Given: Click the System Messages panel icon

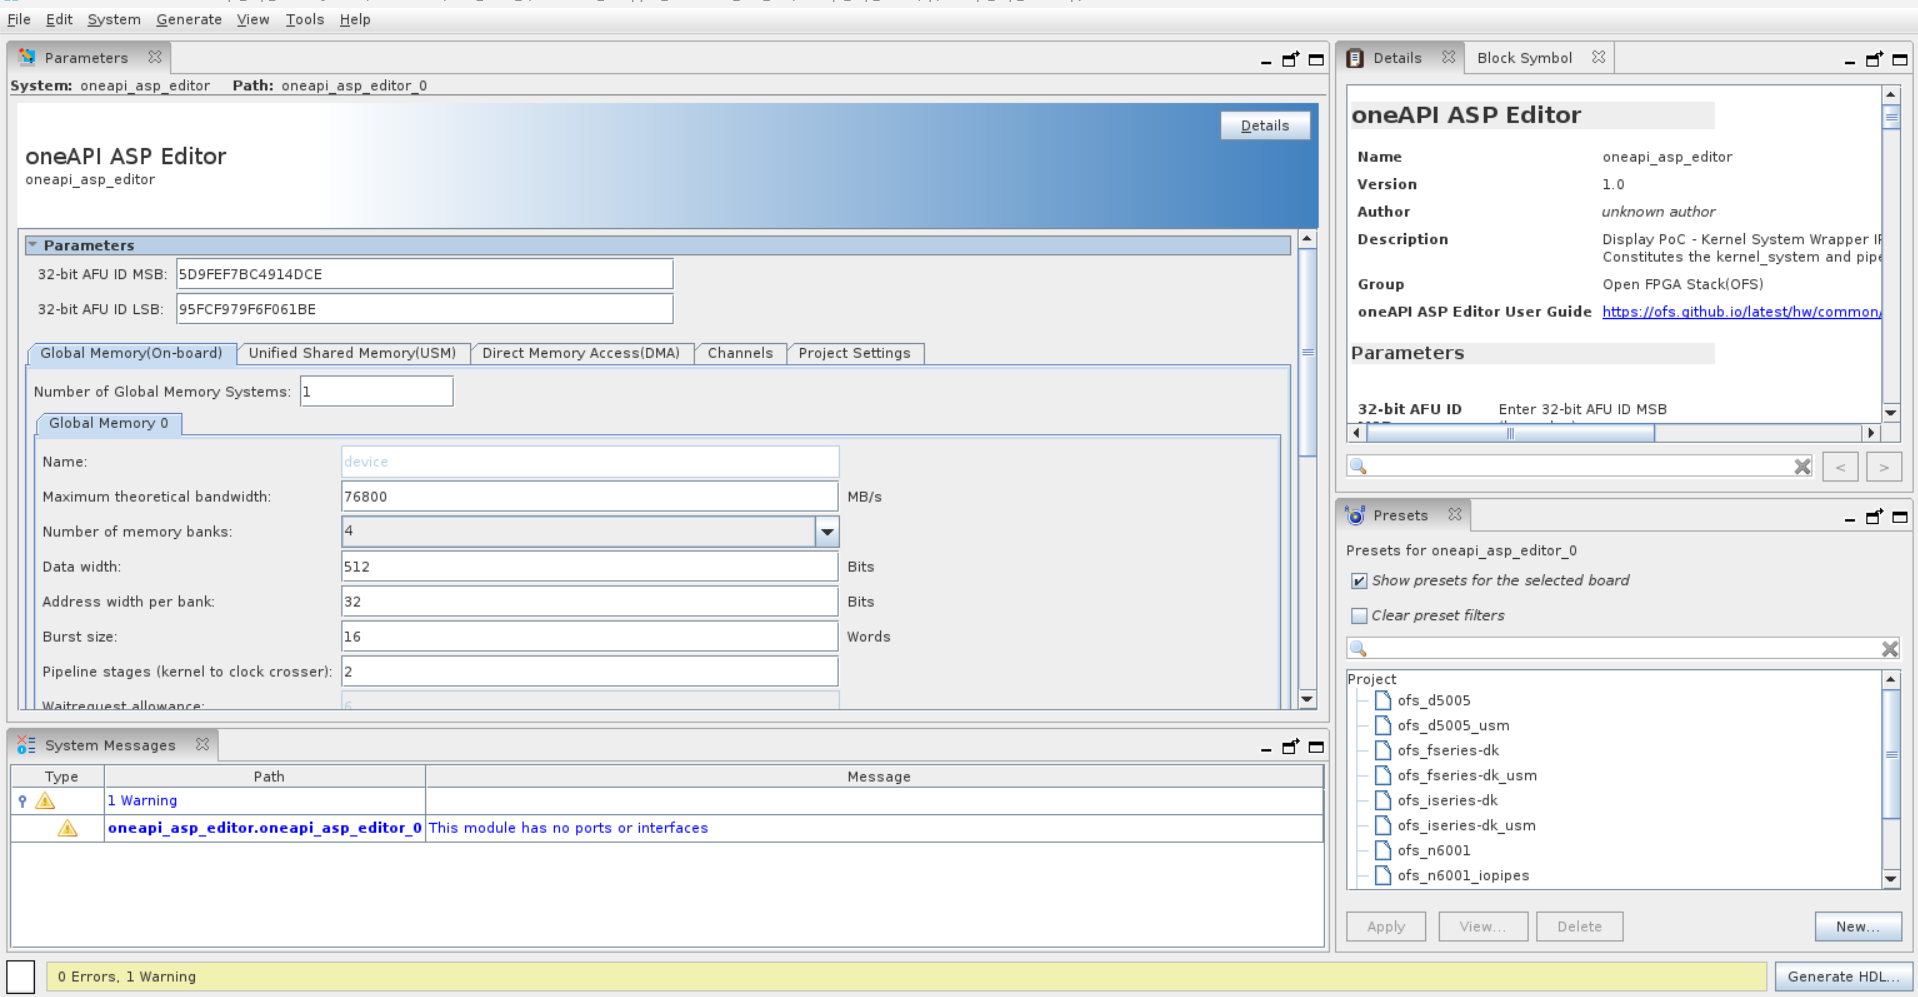Looking at the screenshot, I should point(26,745).
